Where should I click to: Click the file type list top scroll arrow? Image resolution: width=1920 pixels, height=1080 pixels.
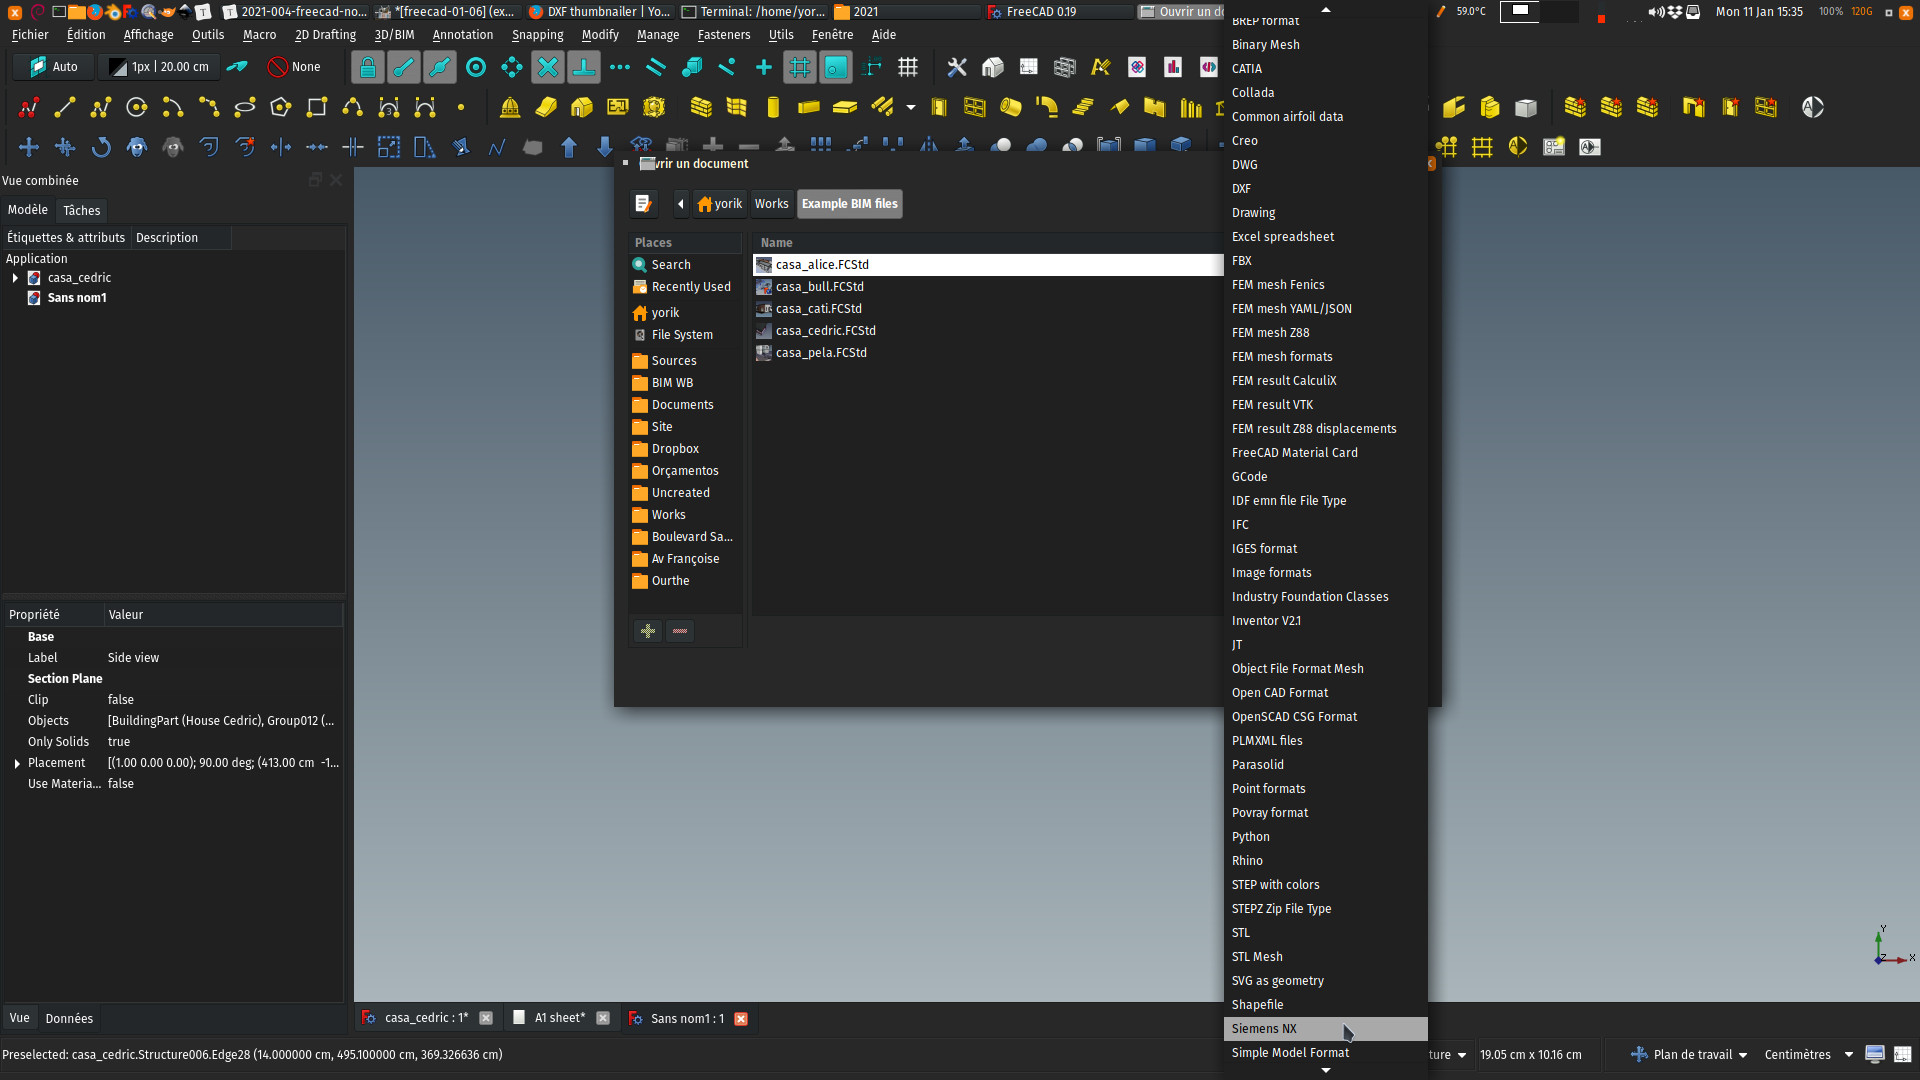[1326, 9]
